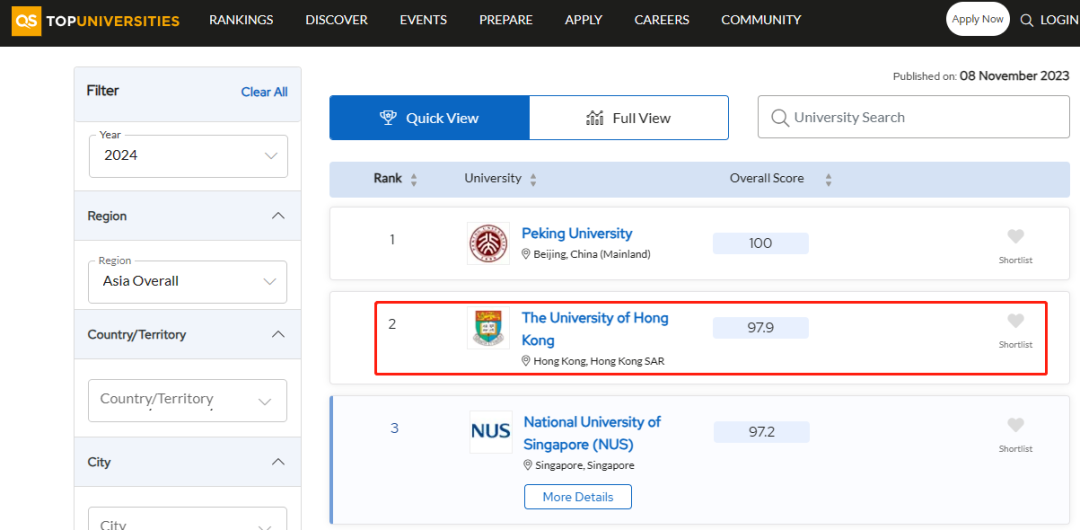Viewport: 1080px width, 530px height.
Task: Click the Login link
Action: click(x=1059, y=20)
